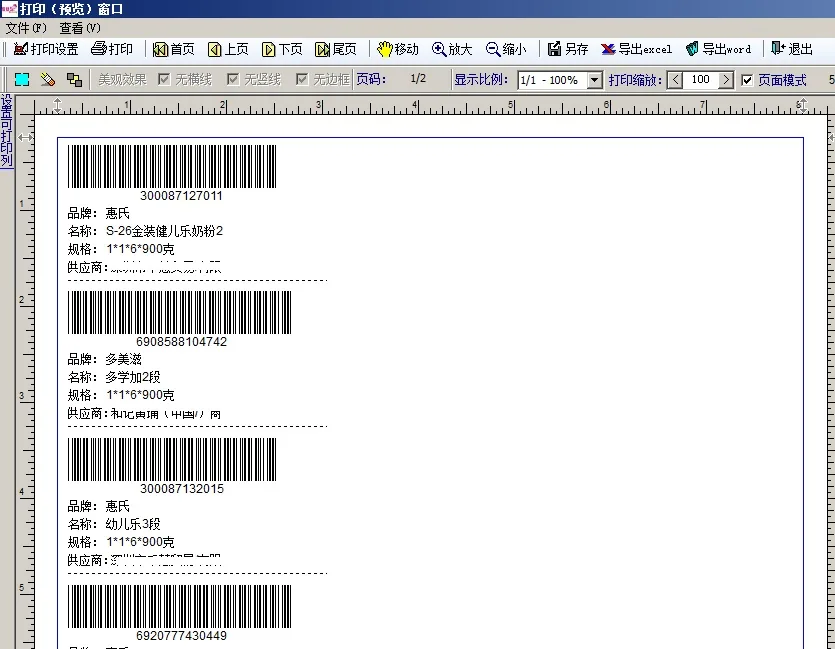Uncheck the 页面模式 checkbox
Image resolution: width=835 pixels, height=649 pixels.
(747, 80)
